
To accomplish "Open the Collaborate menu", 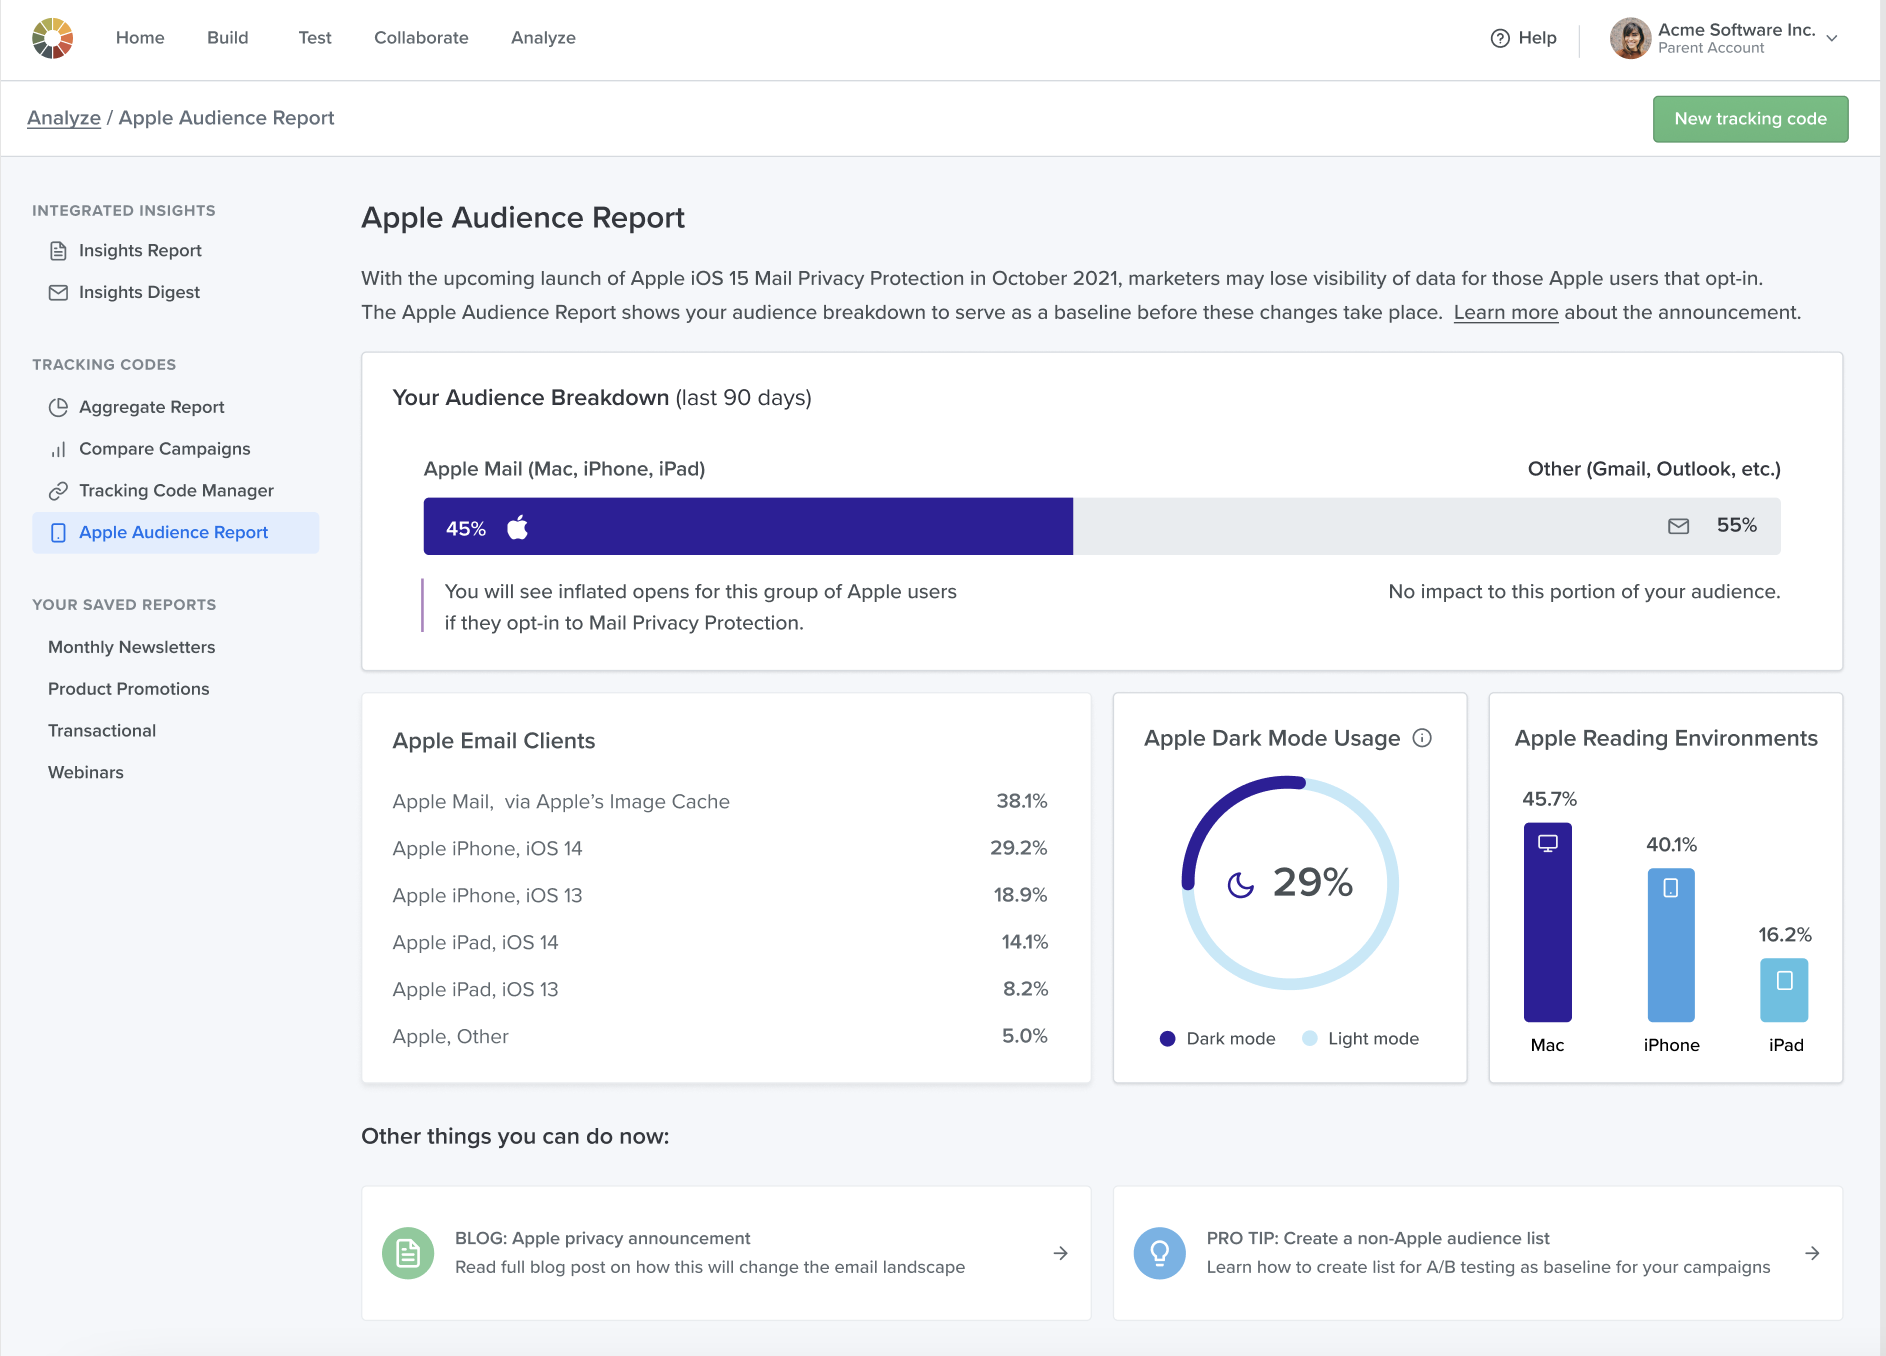I will click(x=420, y=38).
